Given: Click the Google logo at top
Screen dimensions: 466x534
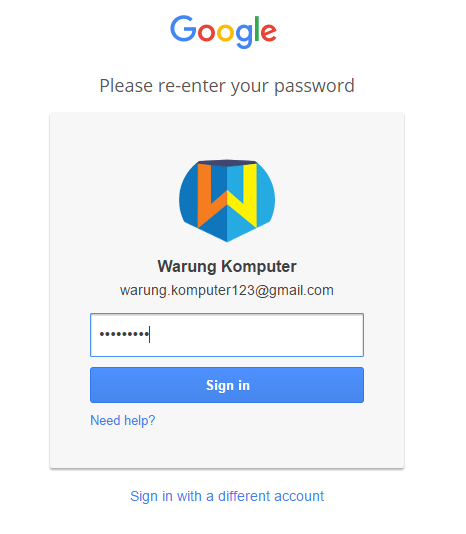Looking at the screenshot, I should 223,32.
